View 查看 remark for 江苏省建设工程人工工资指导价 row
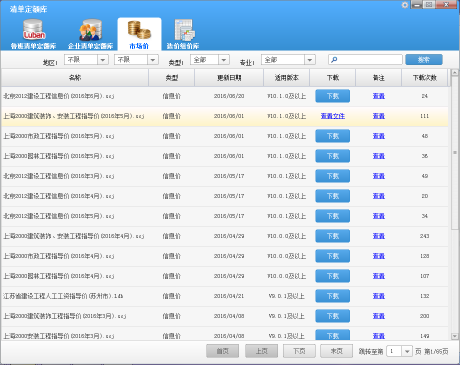The image size is (460, 365). pos(379,296)
